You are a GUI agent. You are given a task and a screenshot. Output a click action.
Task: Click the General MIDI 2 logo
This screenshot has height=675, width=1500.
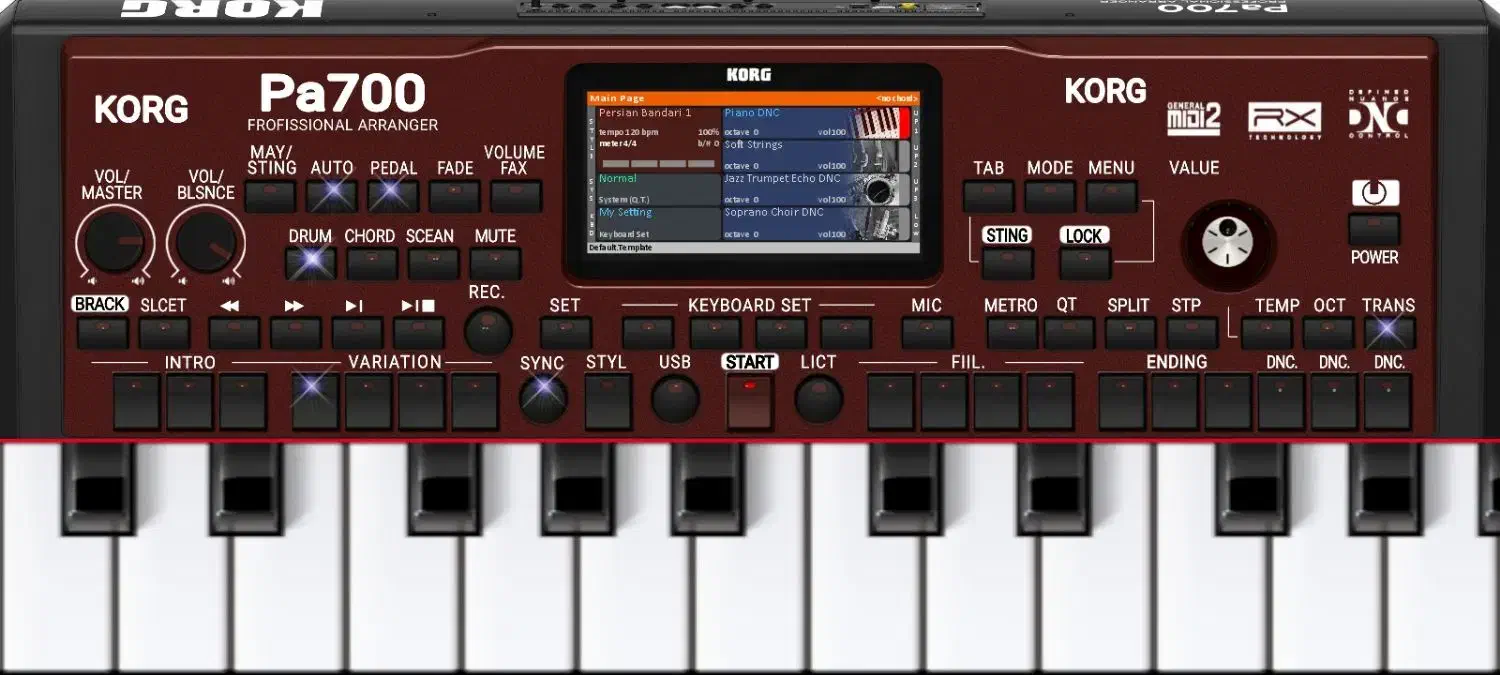pyautogui.click(x=1194, y=118)
